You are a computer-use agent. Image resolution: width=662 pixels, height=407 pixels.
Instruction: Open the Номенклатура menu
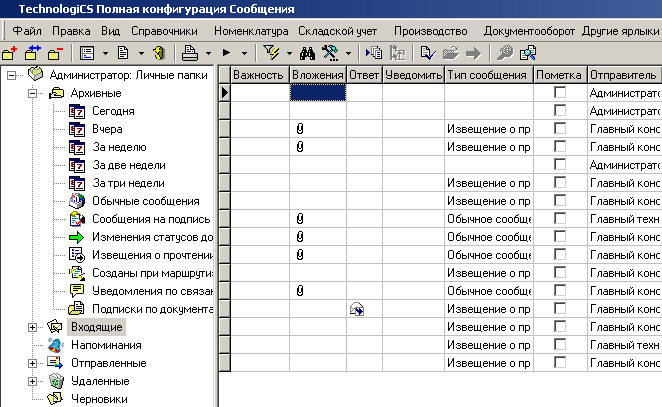[251, 31]
